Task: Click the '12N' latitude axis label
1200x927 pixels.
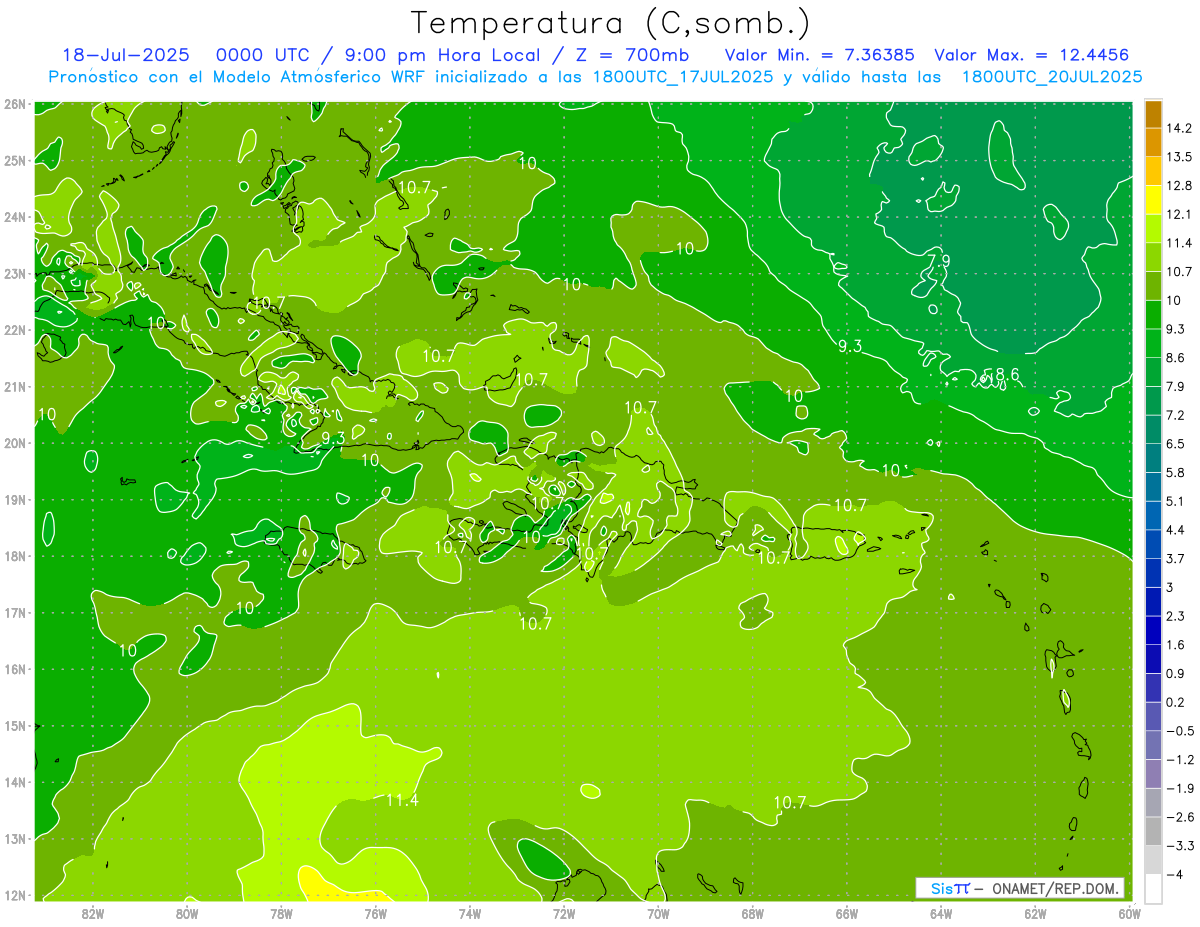Action: [x=15, y=895]
